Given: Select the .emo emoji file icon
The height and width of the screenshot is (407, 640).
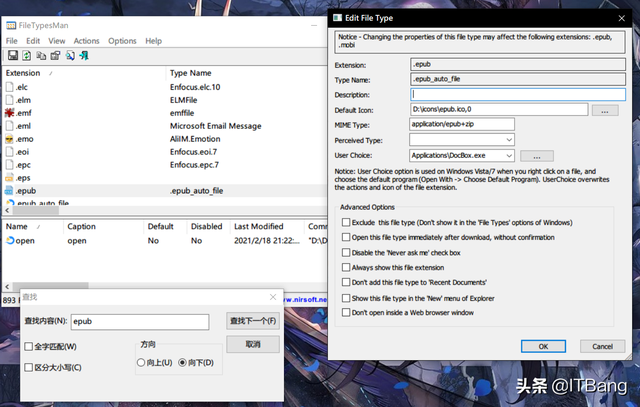Looking at the screenshot, I should click(10, 139).
